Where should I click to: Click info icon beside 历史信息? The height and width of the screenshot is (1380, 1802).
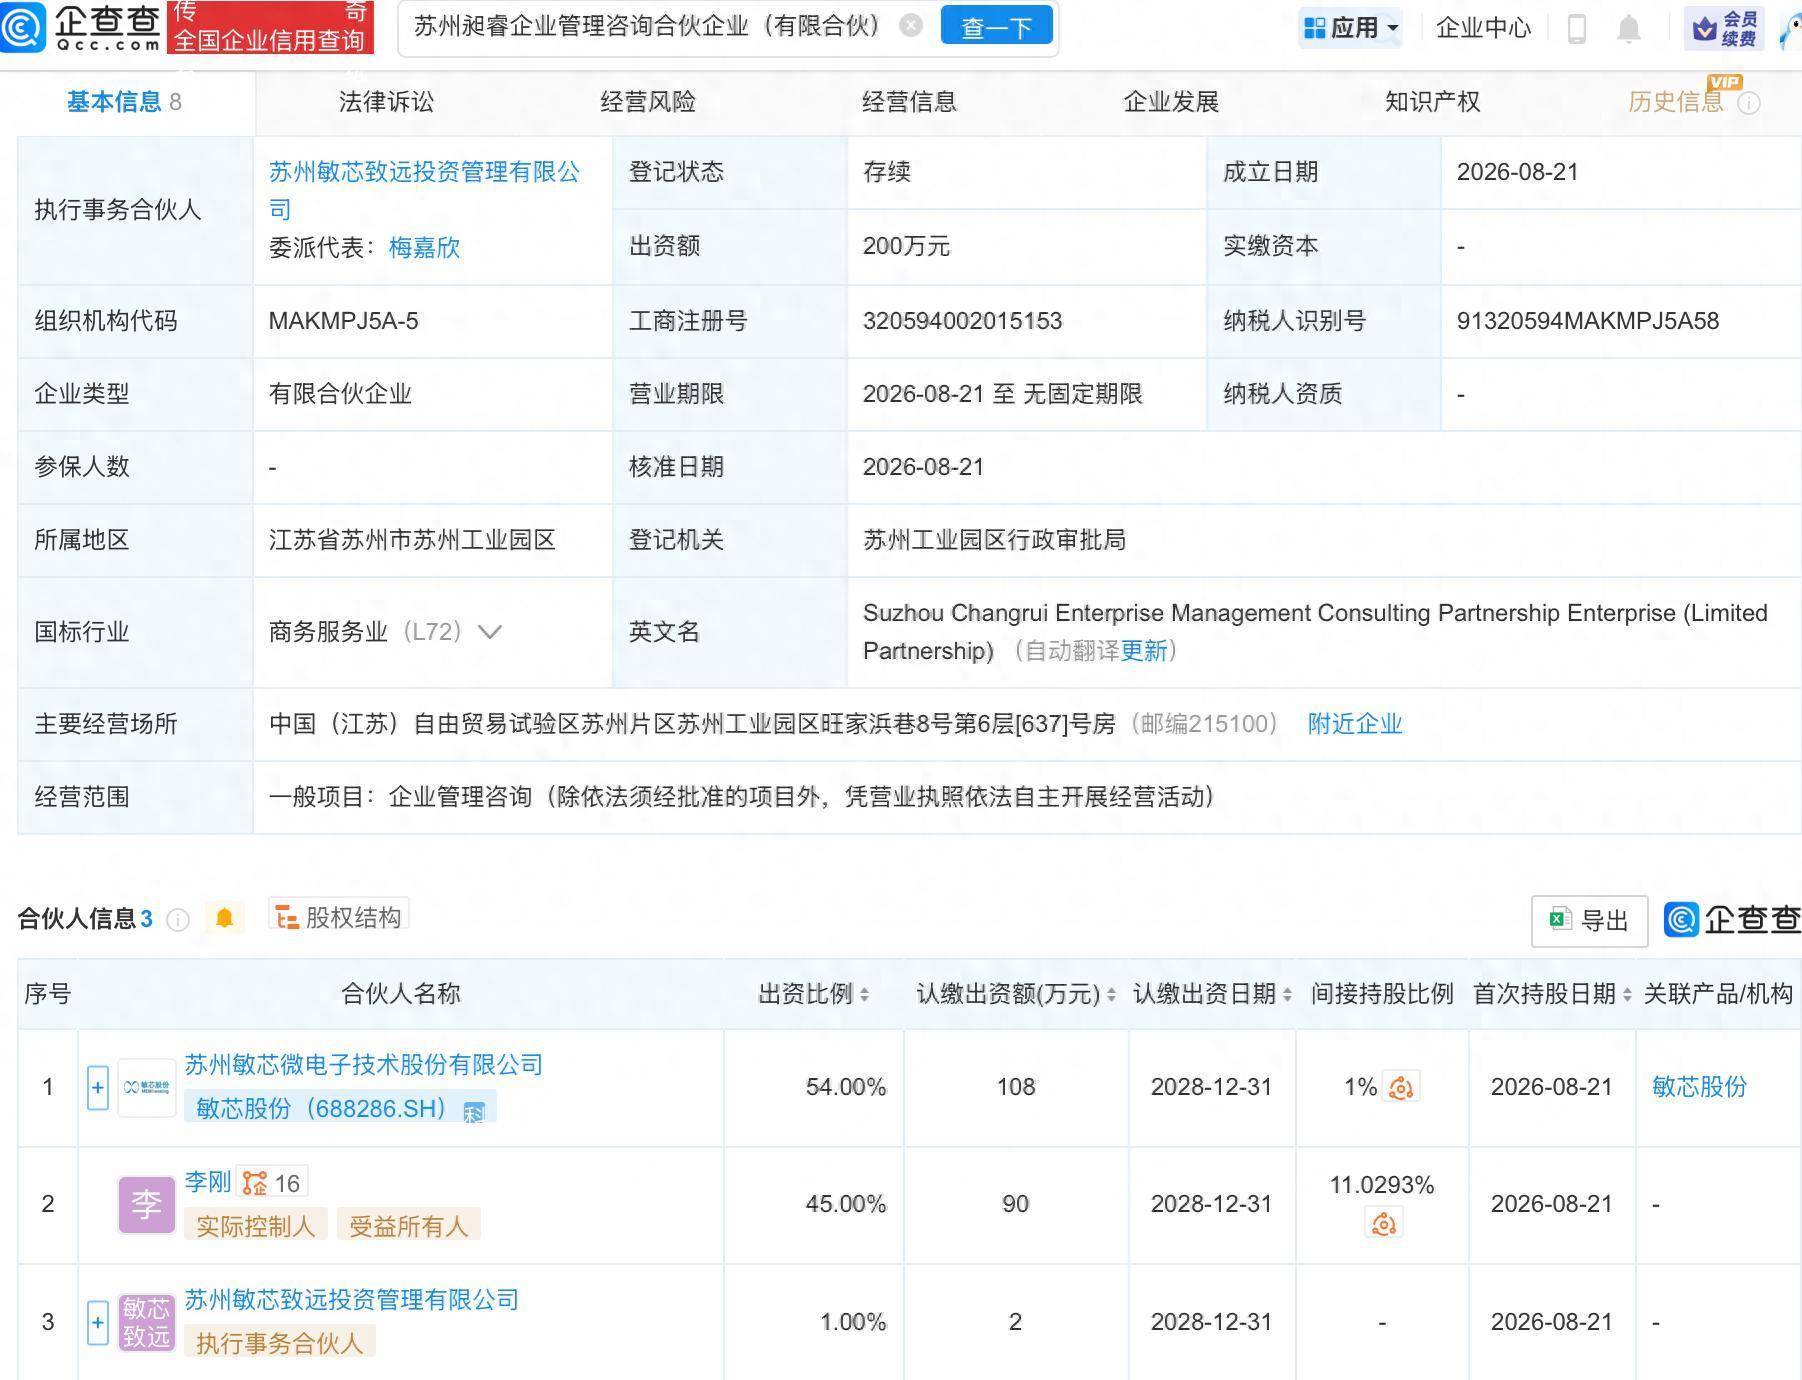(1748, 103)
